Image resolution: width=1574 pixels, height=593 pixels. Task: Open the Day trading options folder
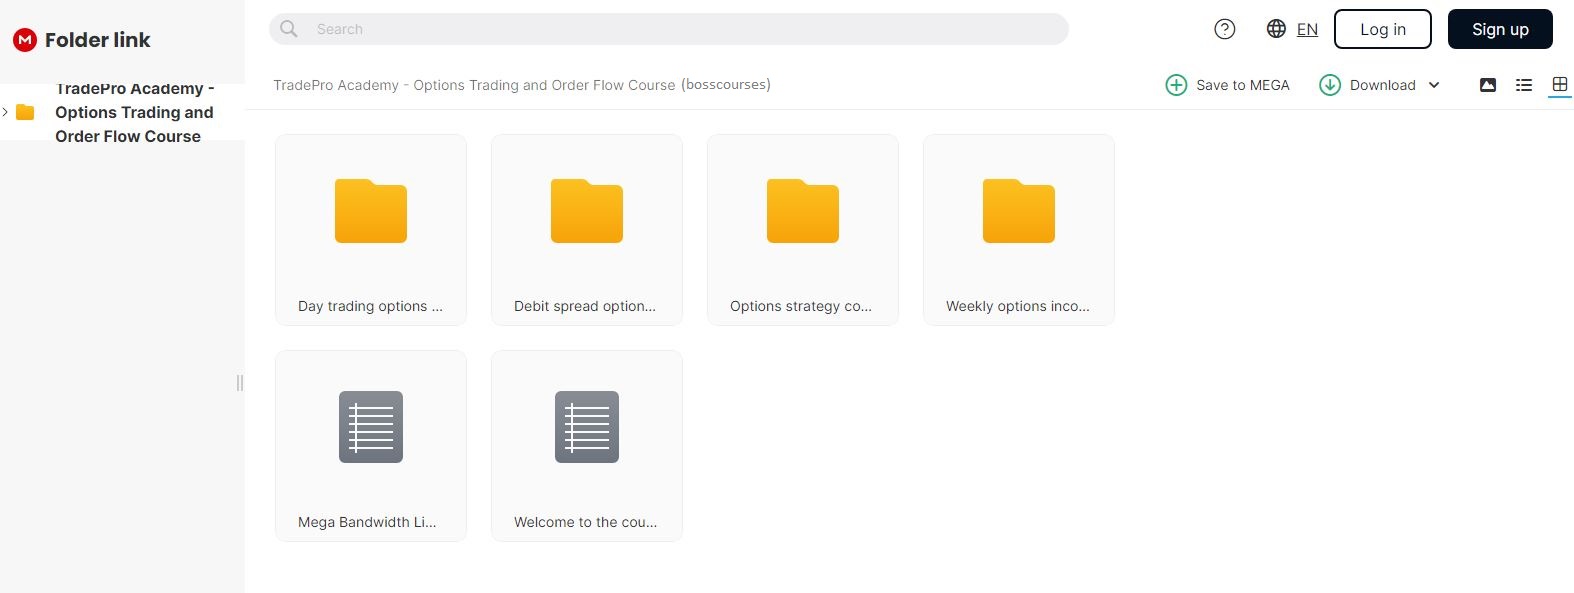371,230
